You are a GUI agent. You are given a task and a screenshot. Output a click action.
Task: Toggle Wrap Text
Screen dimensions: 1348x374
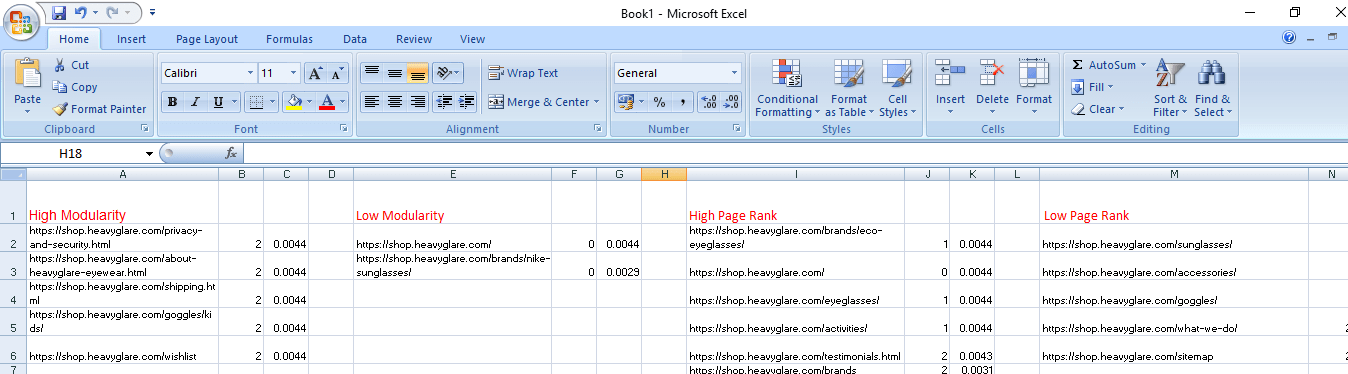coord(523,73)
